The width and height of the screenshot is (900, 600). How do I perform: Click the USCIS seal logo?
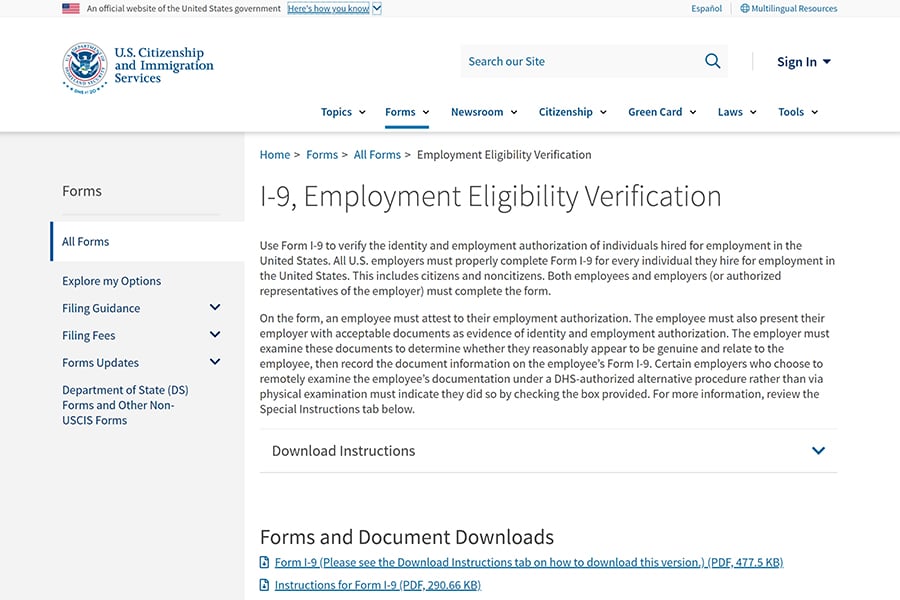point(85,68)
